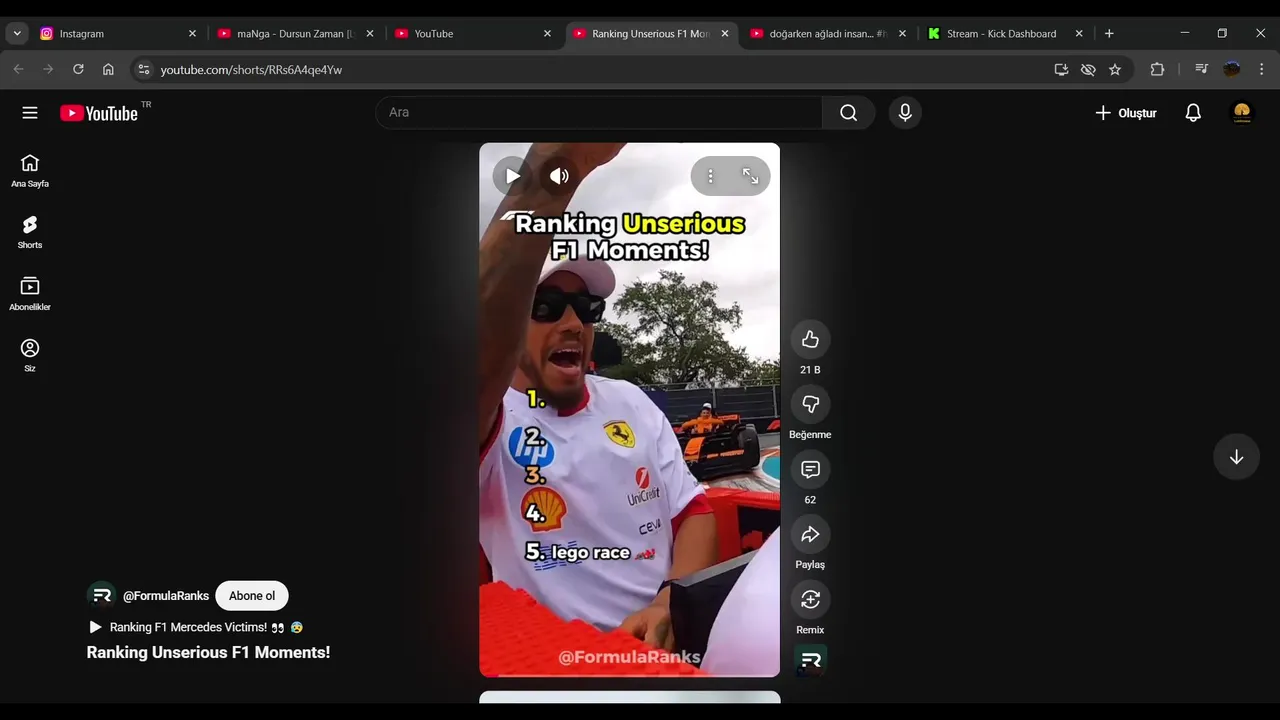Open browser home page
This screenshot has height=720, width=1280.
click(108, 69)
